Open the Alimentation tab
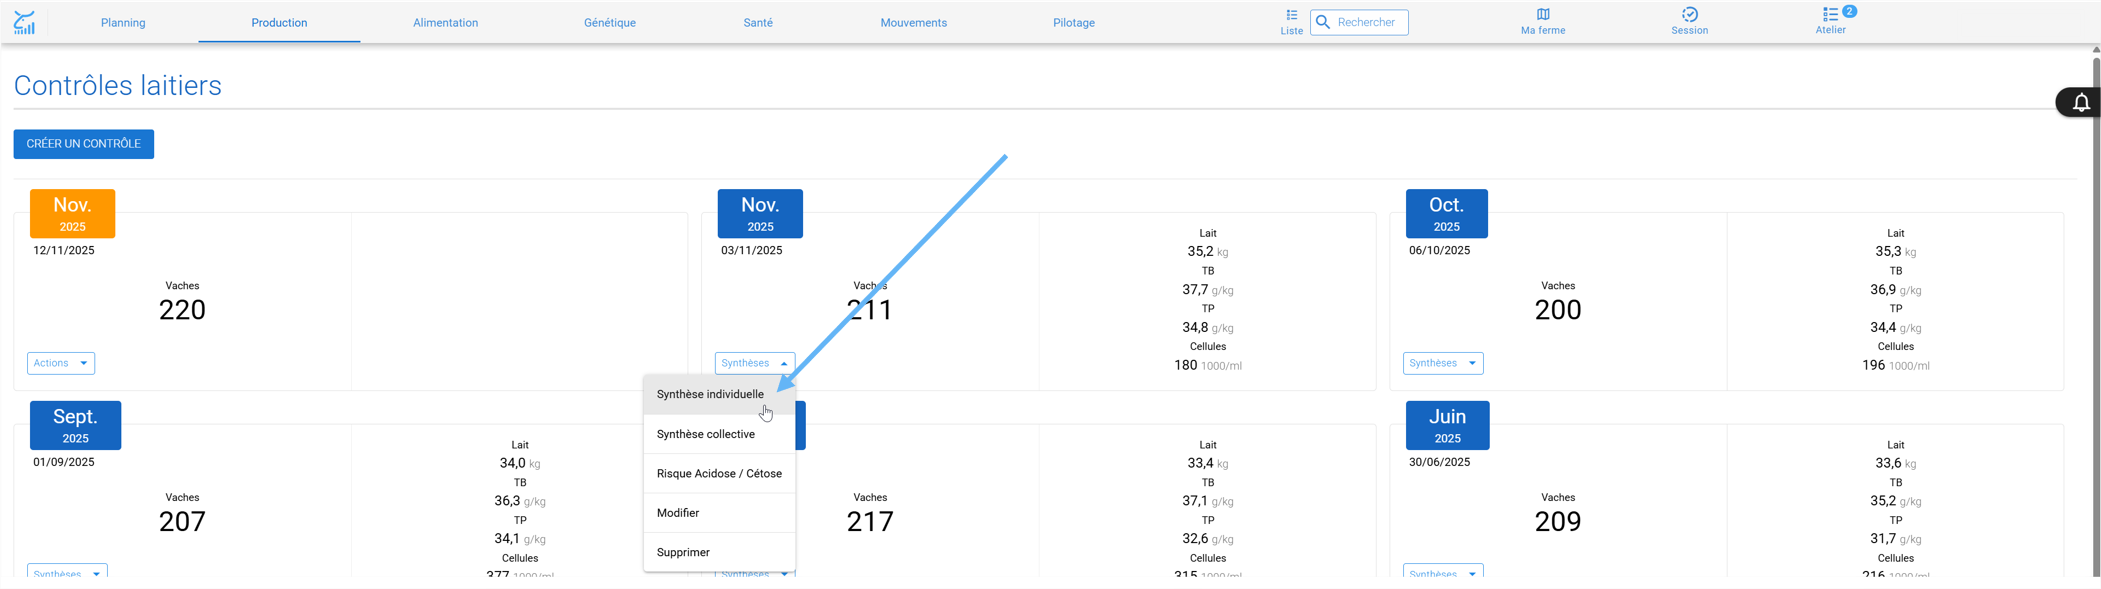Image resolution: width=2101 pixels, height=589 pixels. point(446,22)
